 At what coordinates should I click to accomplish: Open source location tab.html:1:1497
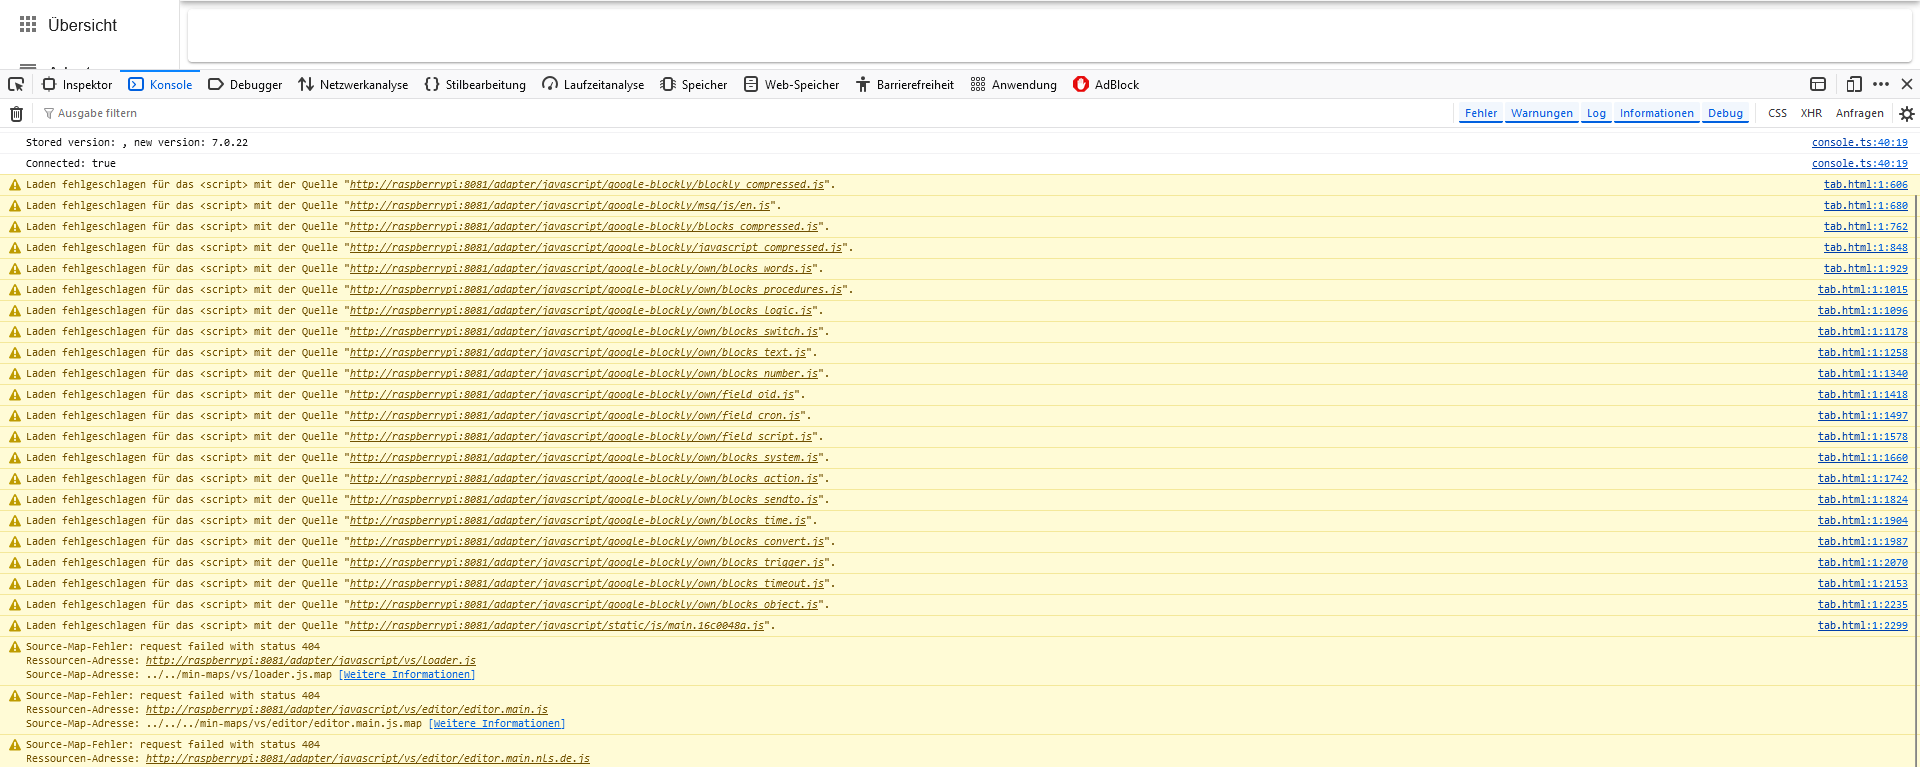[x=1863, y=416]
